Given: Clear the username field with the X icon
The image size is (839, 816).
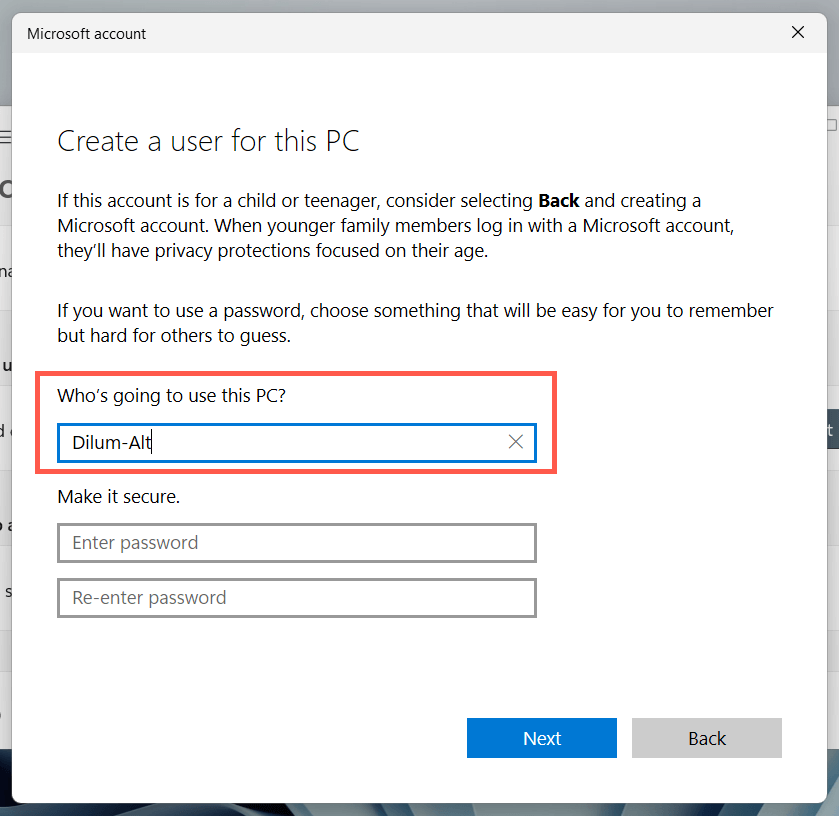Looking at the screenshot, I should tap(516, 442).
